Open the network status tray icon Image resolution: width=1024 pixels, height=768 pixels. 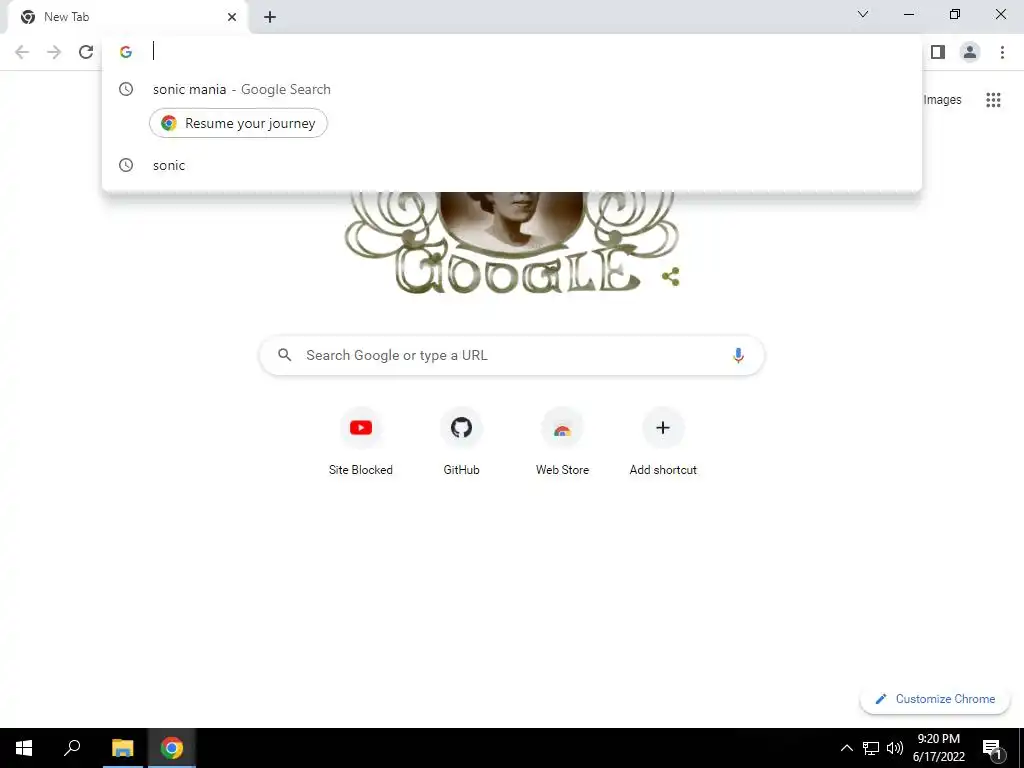coord(871,748)
